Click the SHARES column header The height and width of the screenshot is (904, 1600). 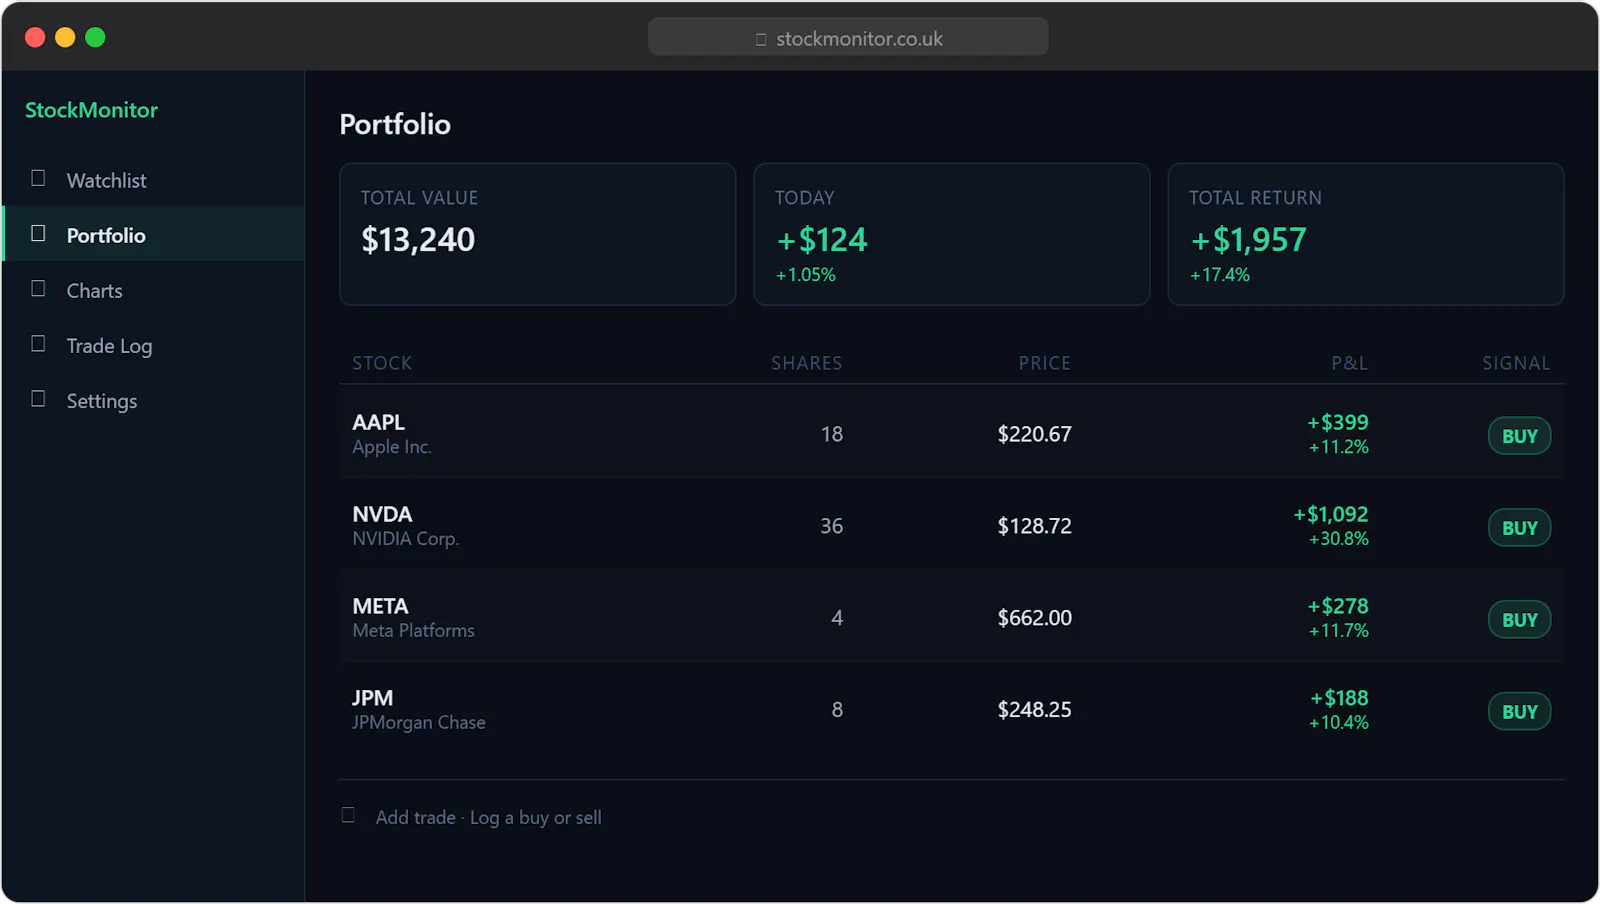pyautogui.click(x=806, y=363)
